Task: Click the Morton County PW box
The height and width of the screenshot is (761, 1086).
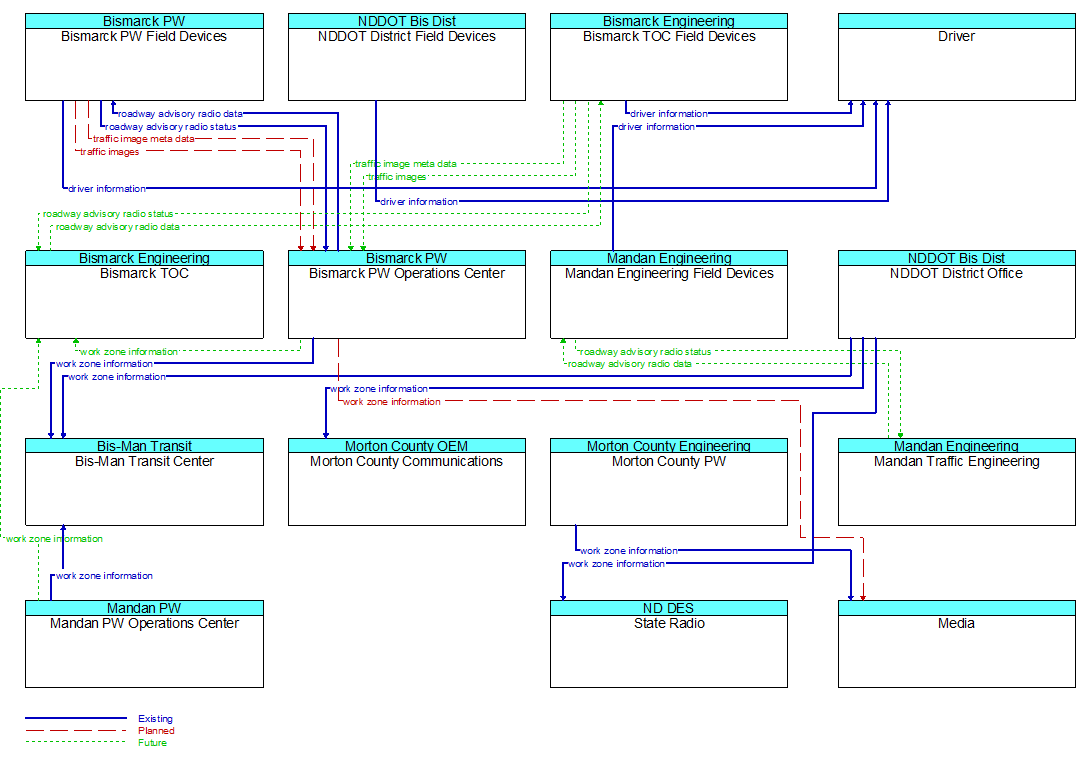Action: click(x=668, y=482)
